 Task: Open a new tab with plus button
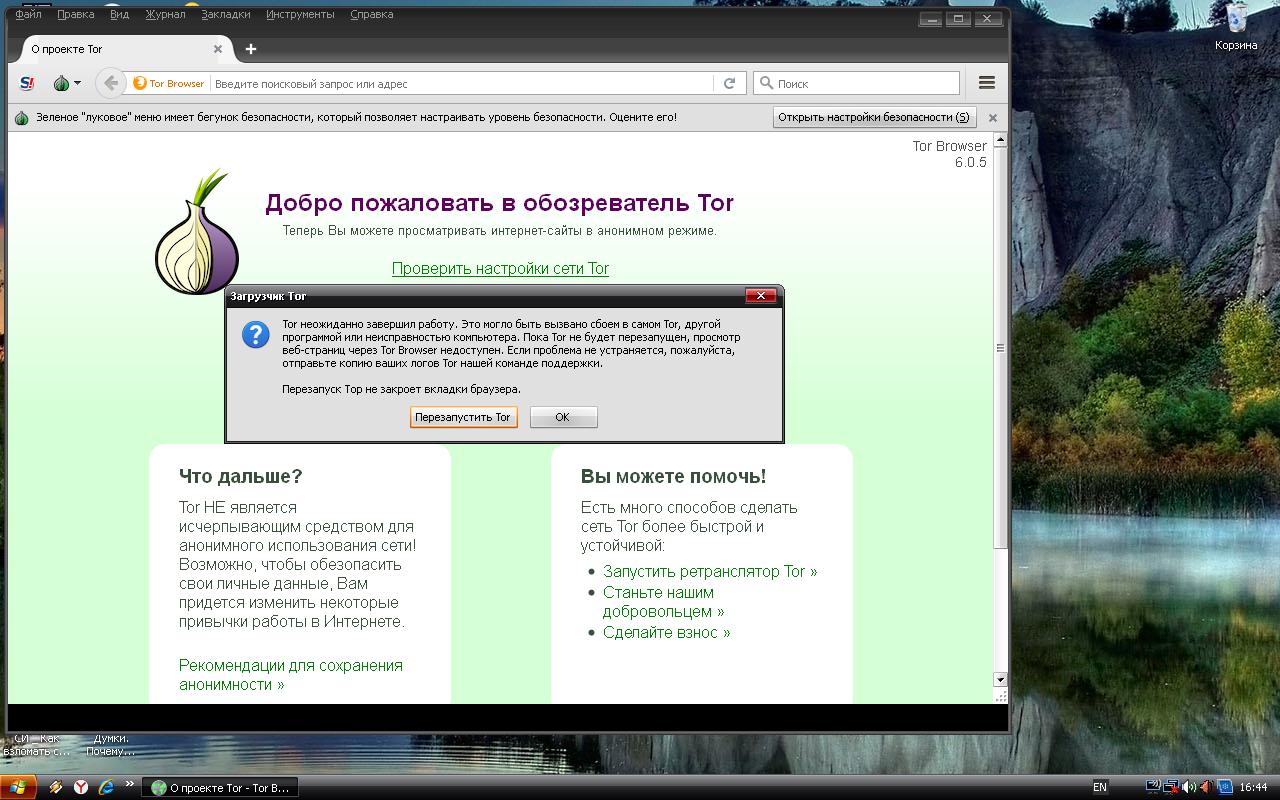pos(251,48)
